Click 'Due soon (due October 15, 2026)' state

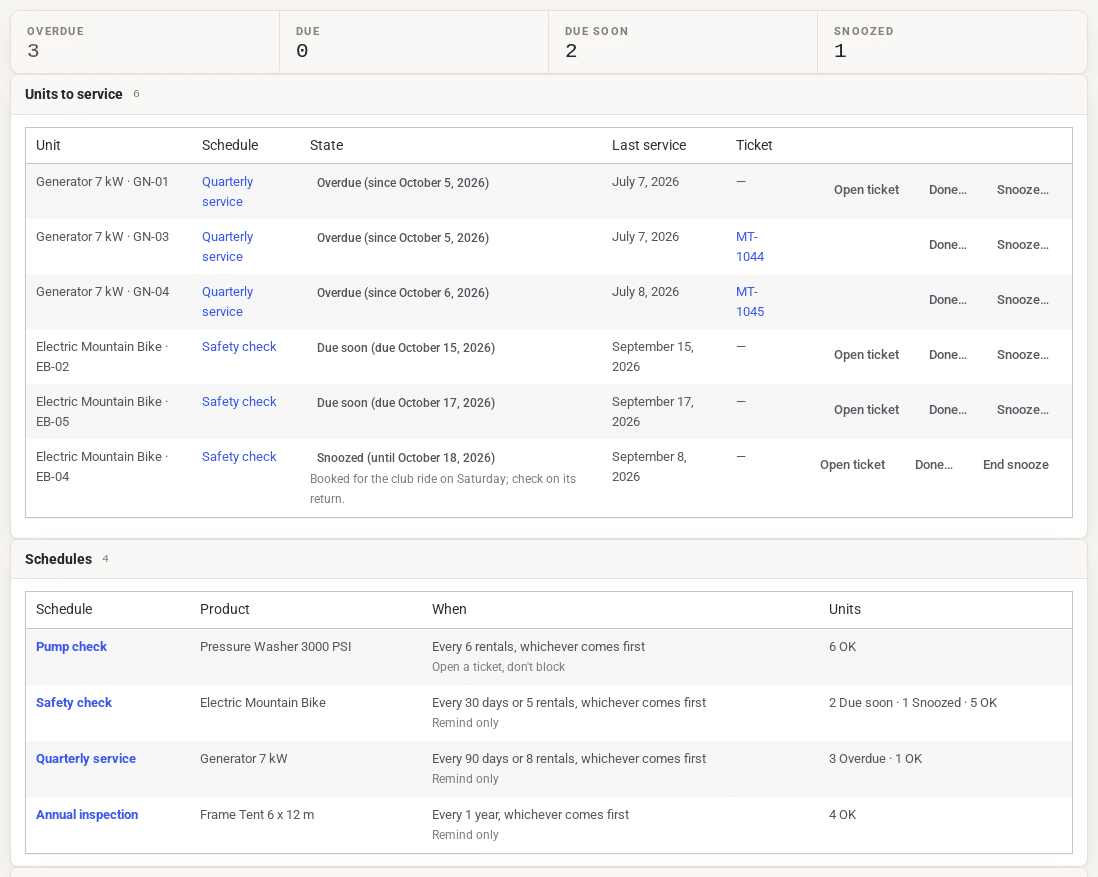click(x=405, y=347)
